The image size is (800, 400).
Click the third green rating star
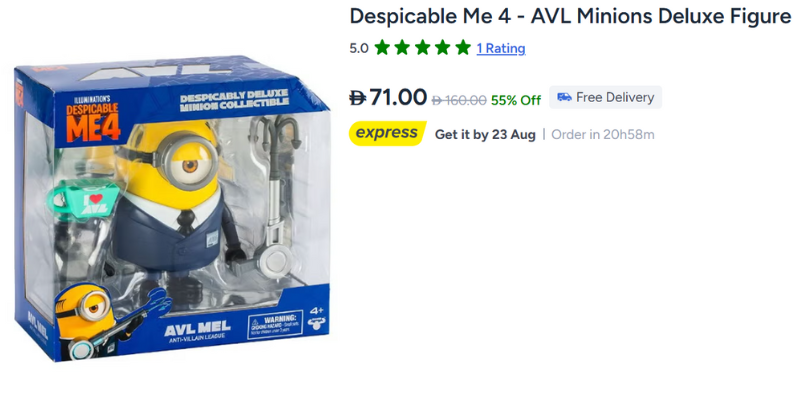click(x=422, y=48)
